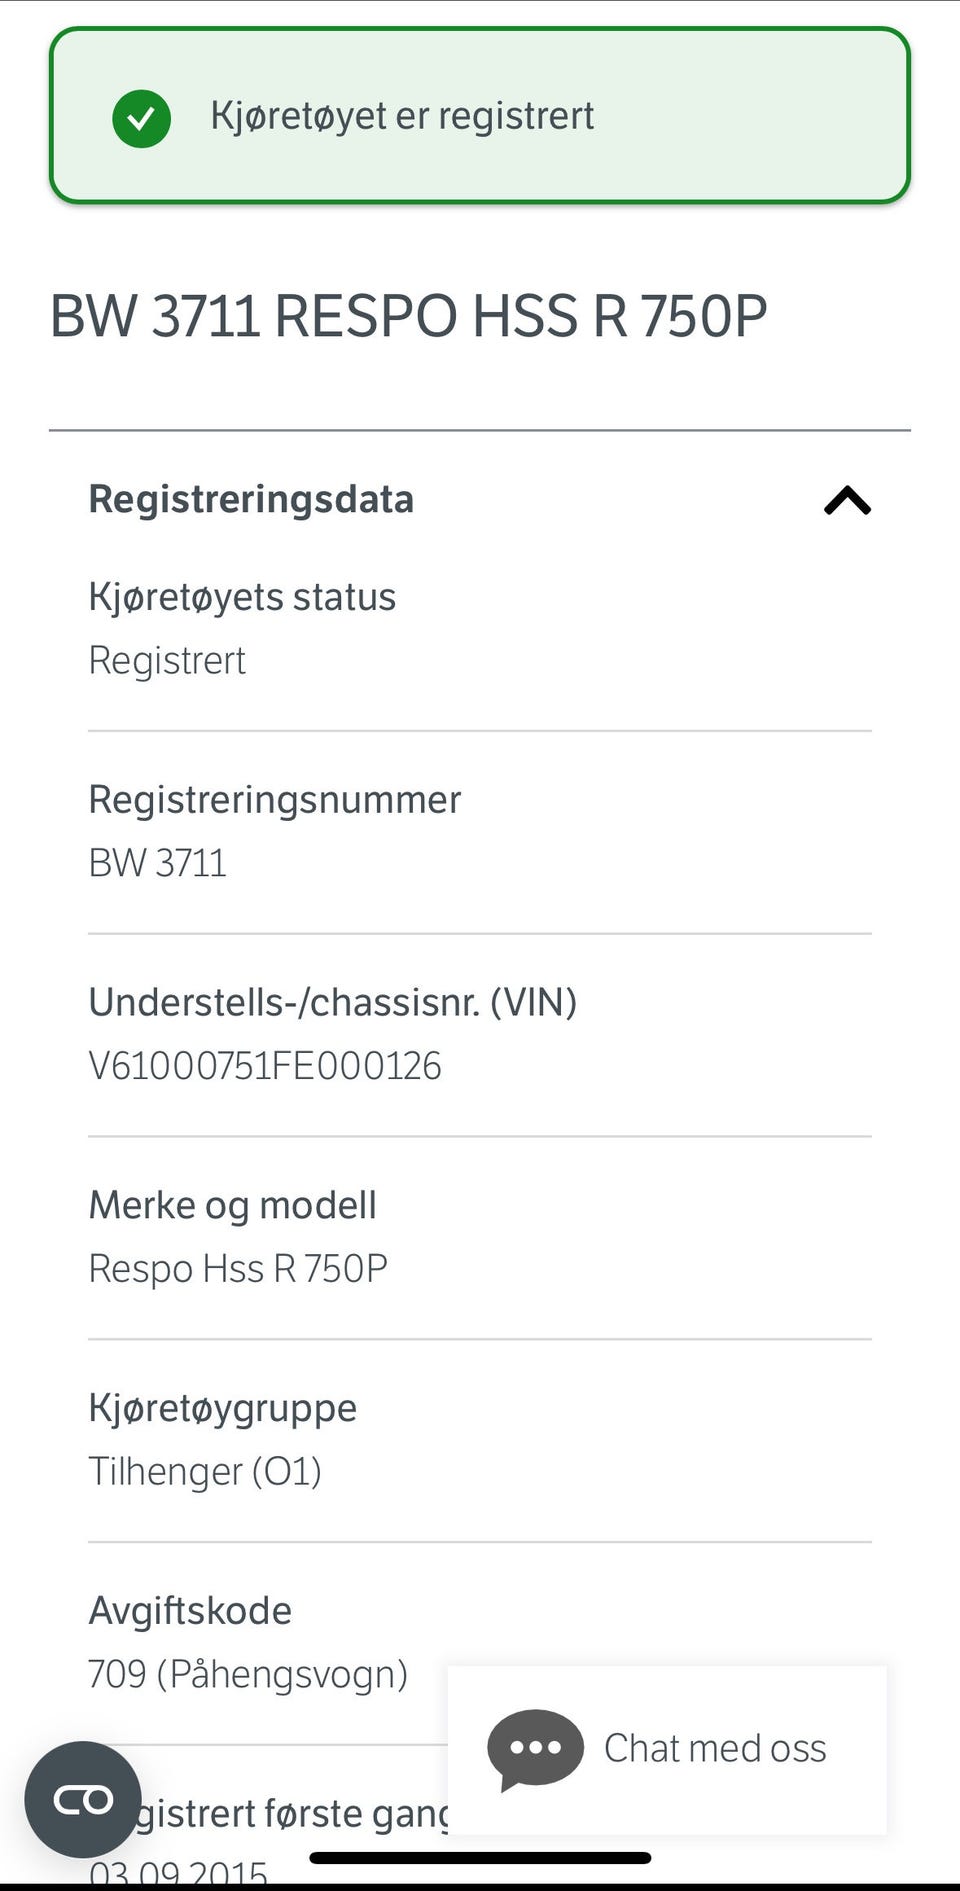
Task: Select the Kjøretøygruppe label
Action: coord(223,1408)
